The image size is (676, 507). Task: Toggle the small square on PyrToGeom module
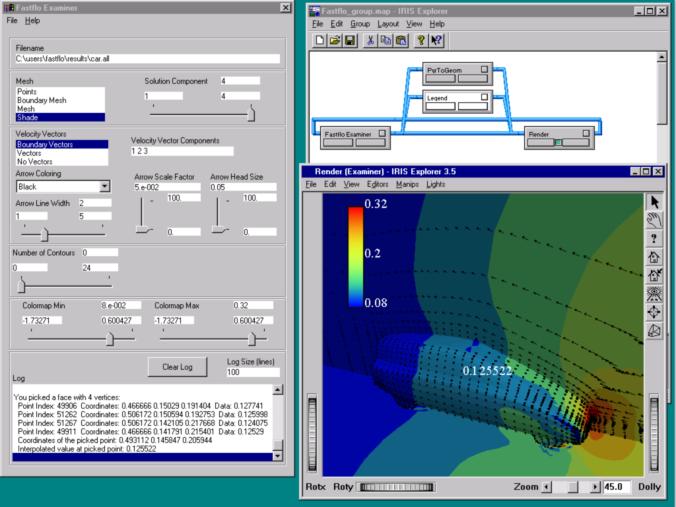(485, 69)
